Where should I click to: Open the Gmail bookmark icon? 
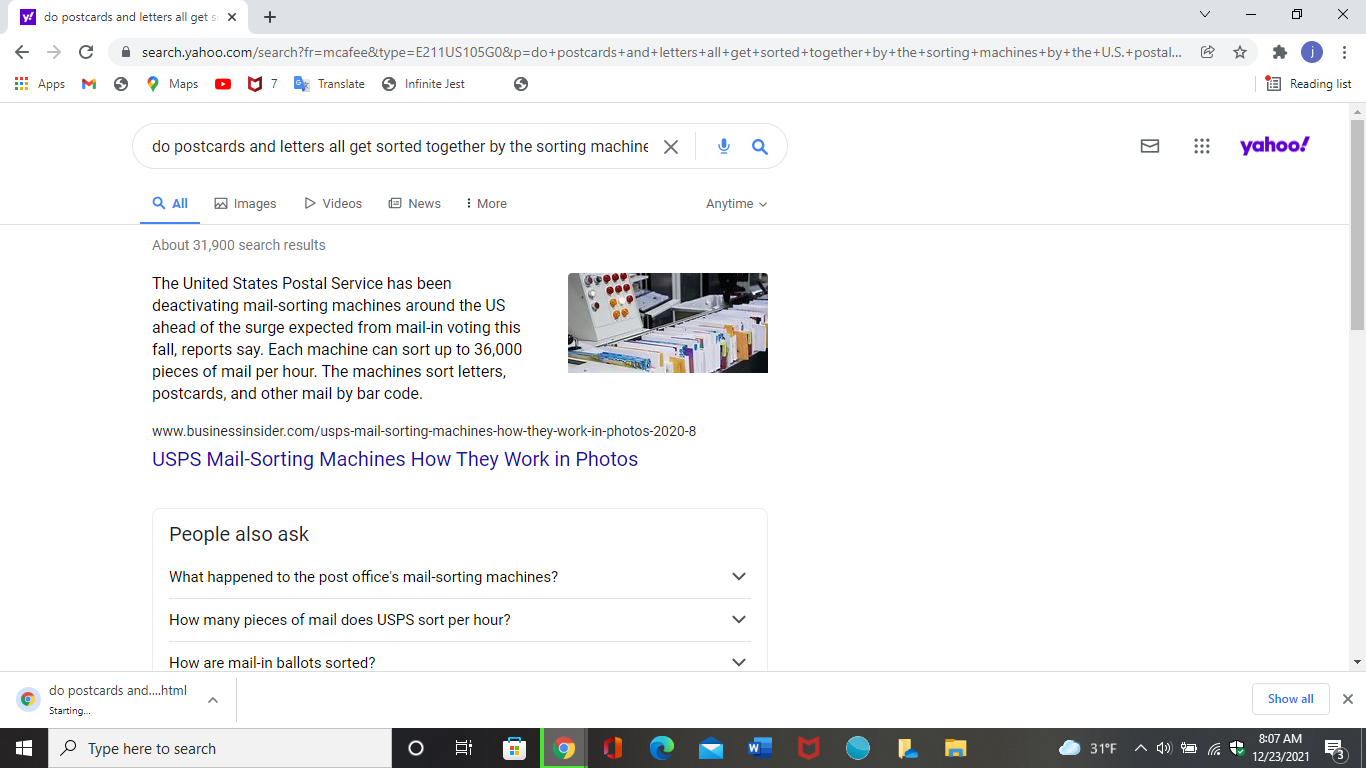click(89, 84)
